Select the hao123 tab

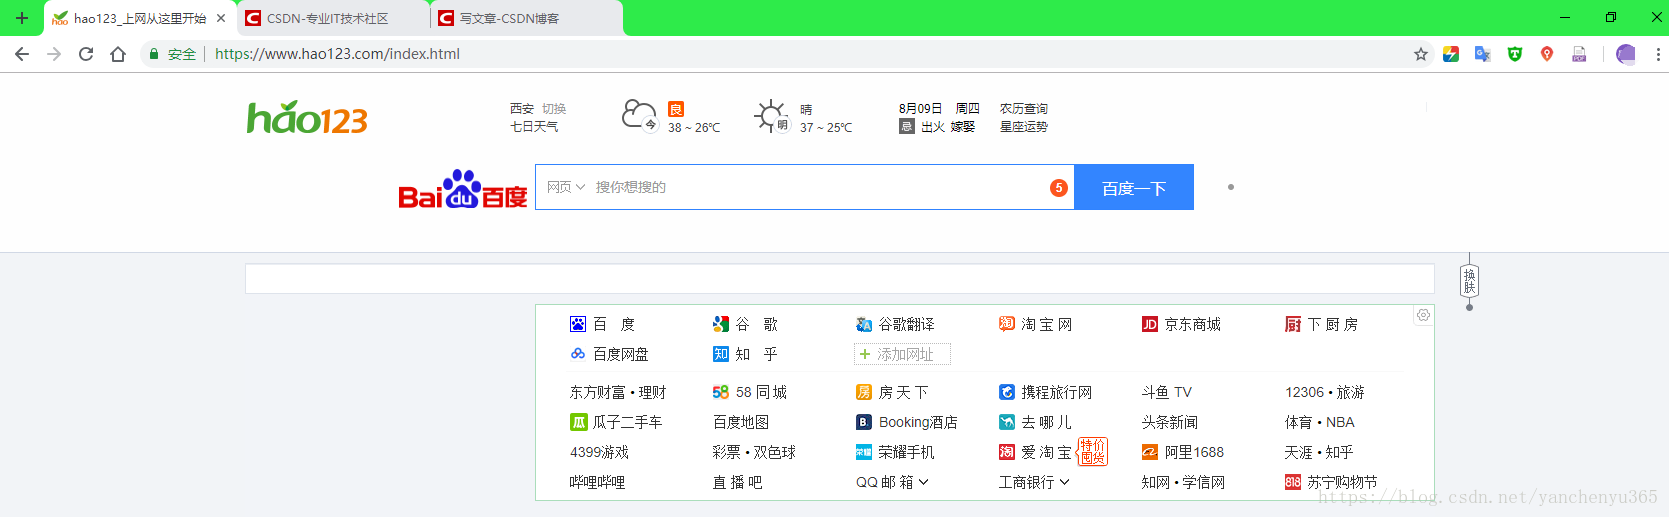[x=140, y=18]
